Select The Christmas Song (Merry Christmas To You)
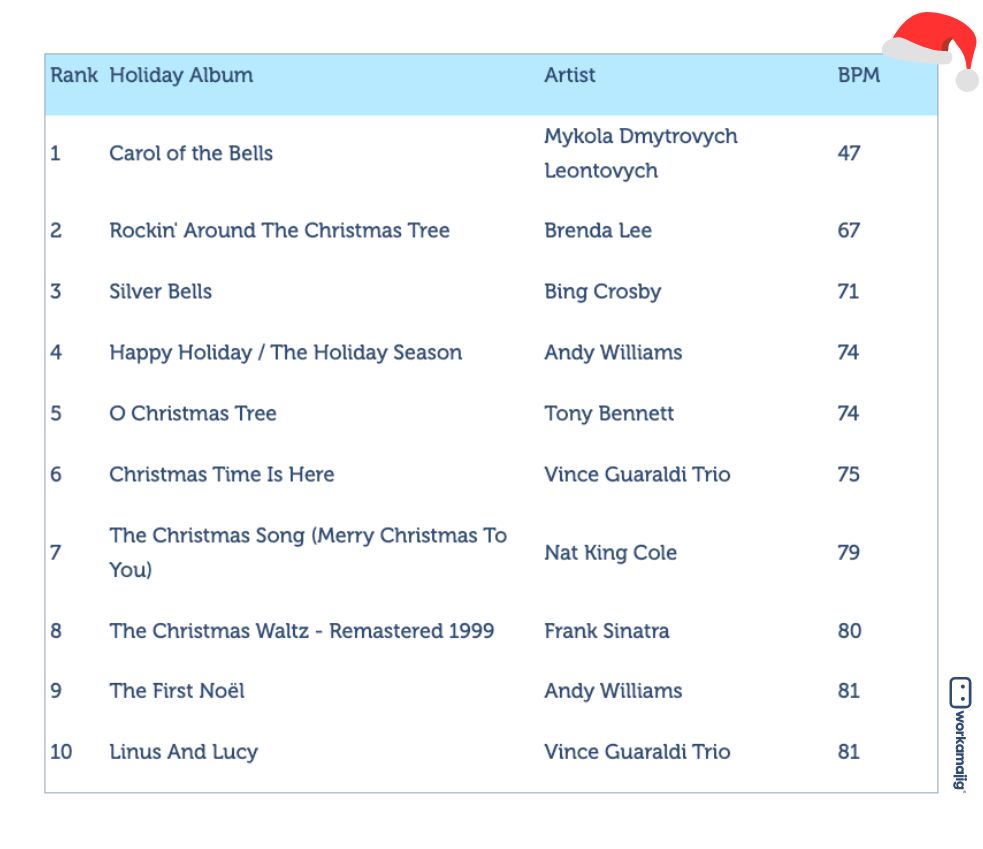 click(x=308, y=552)
